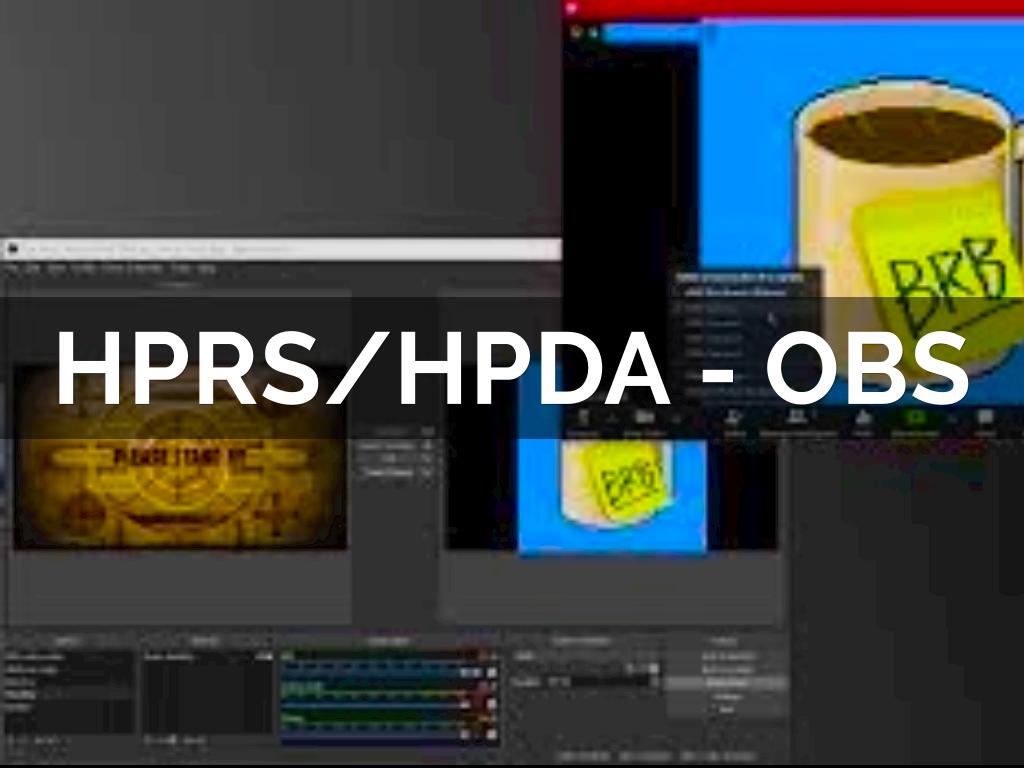Click the green Share Screen icon in Zoom

pos(918,418)
